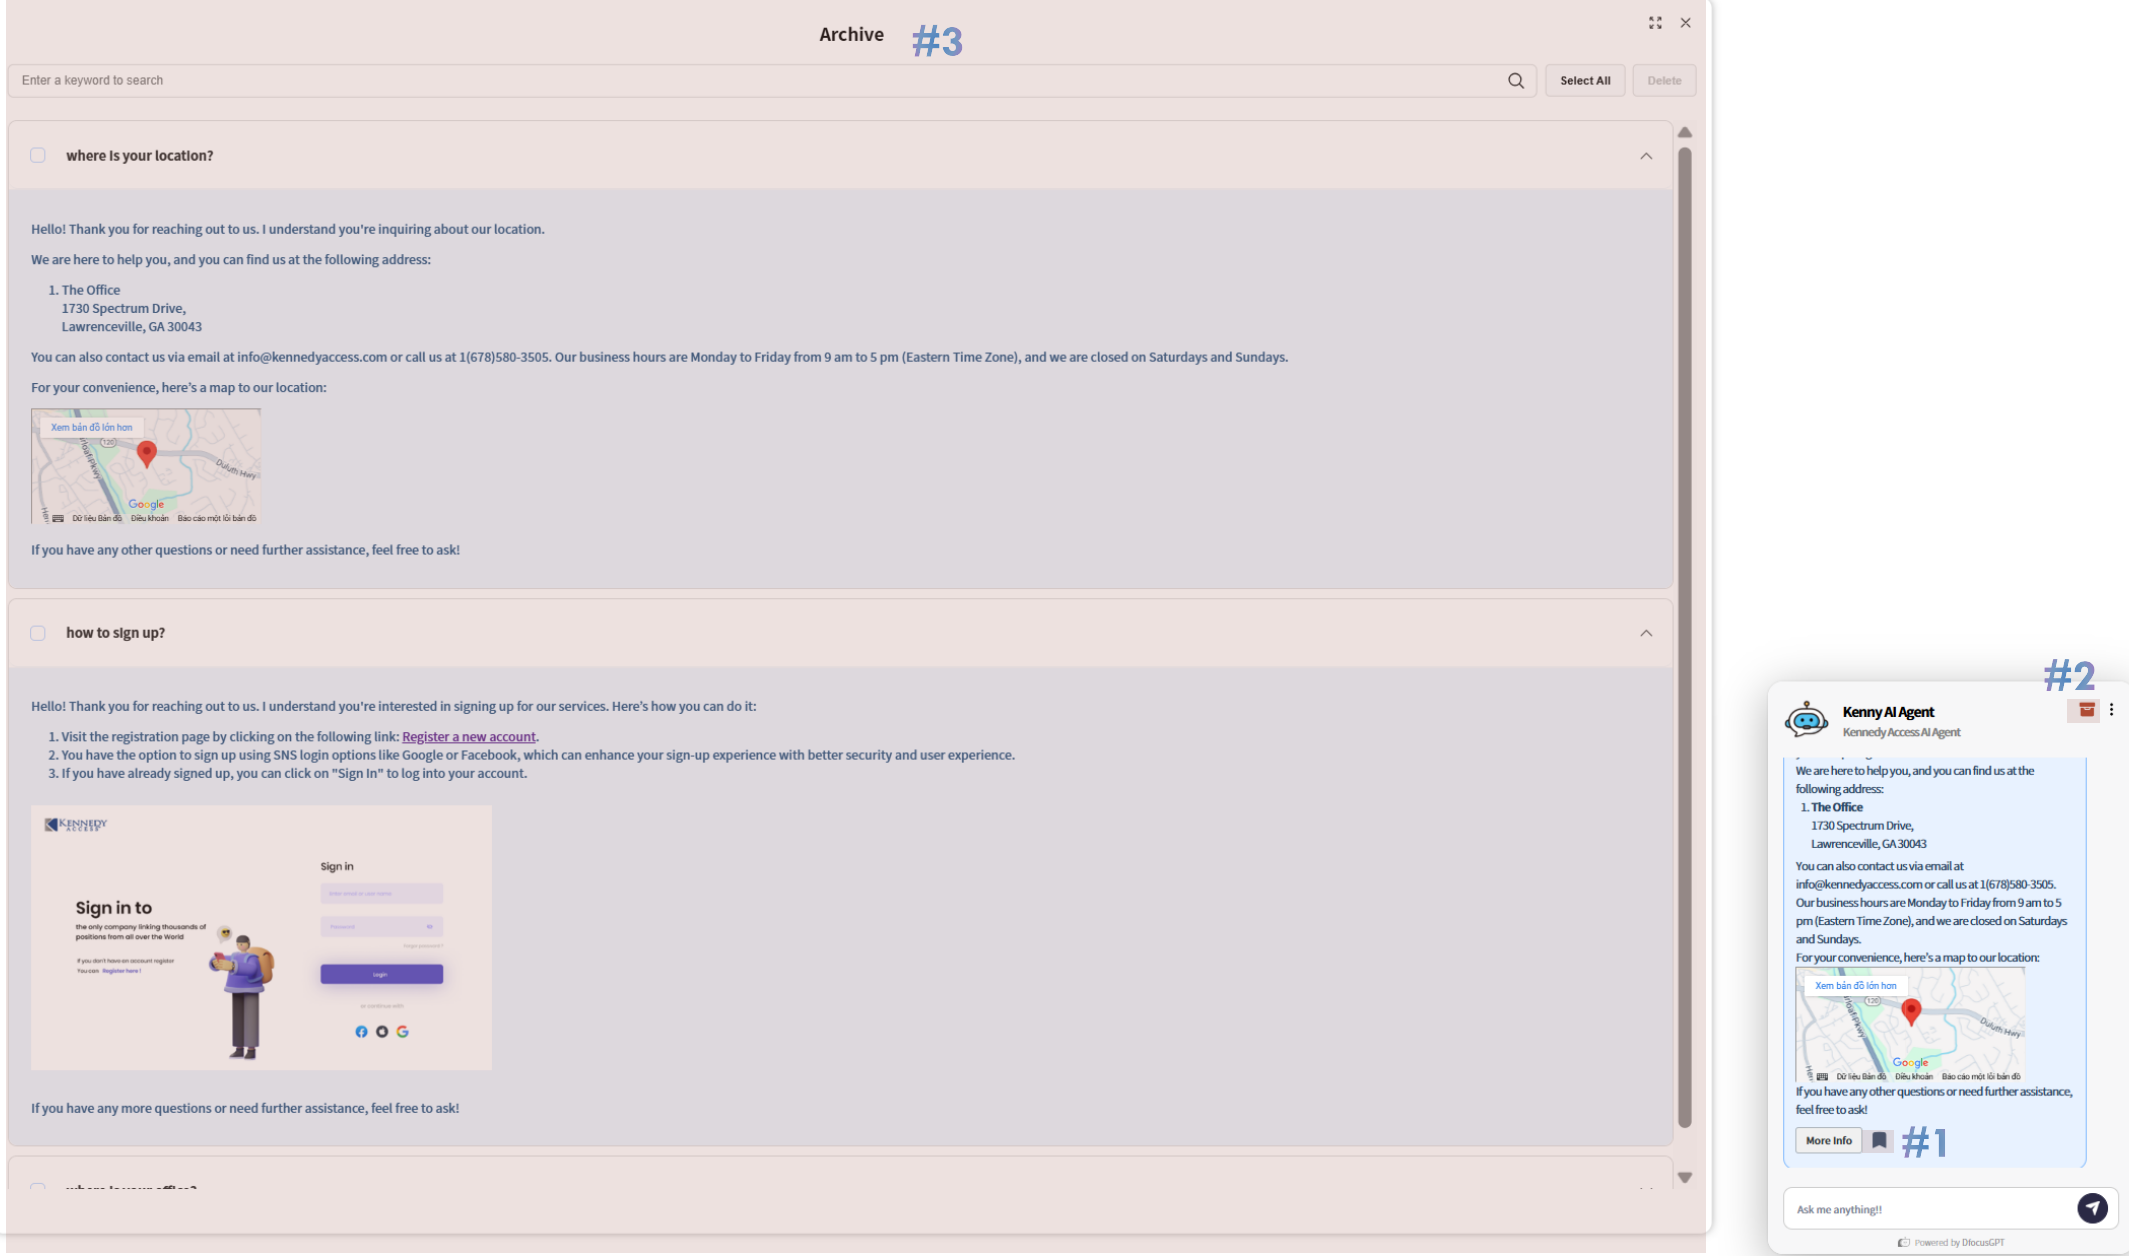
Task: Collapse the 'how to sign up?' entry
Action: coord(1645,633)
